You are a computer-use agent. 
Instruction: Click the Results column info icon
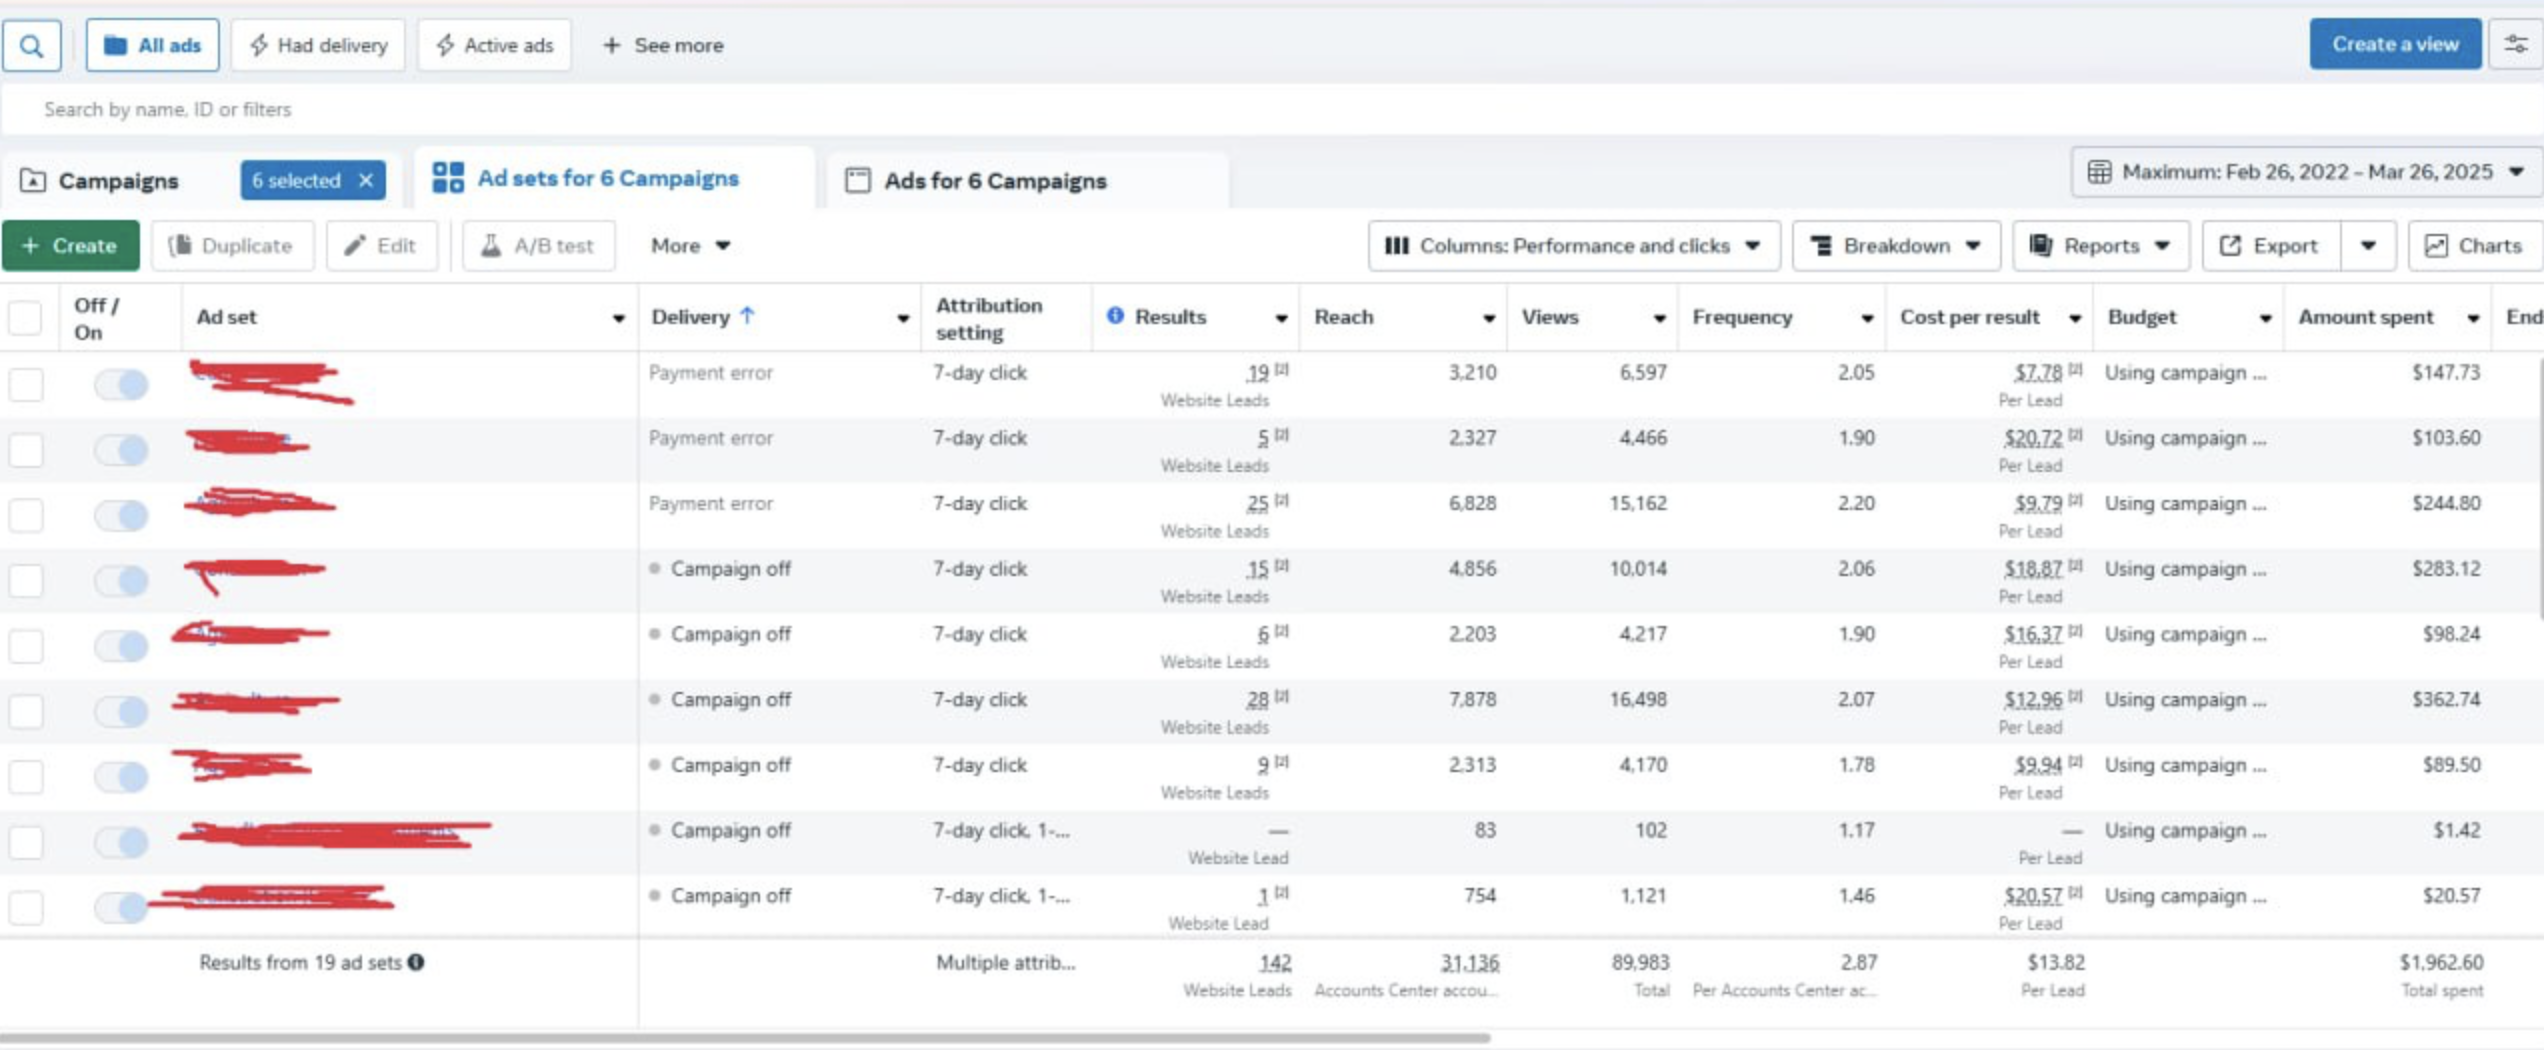point(1115,316)
